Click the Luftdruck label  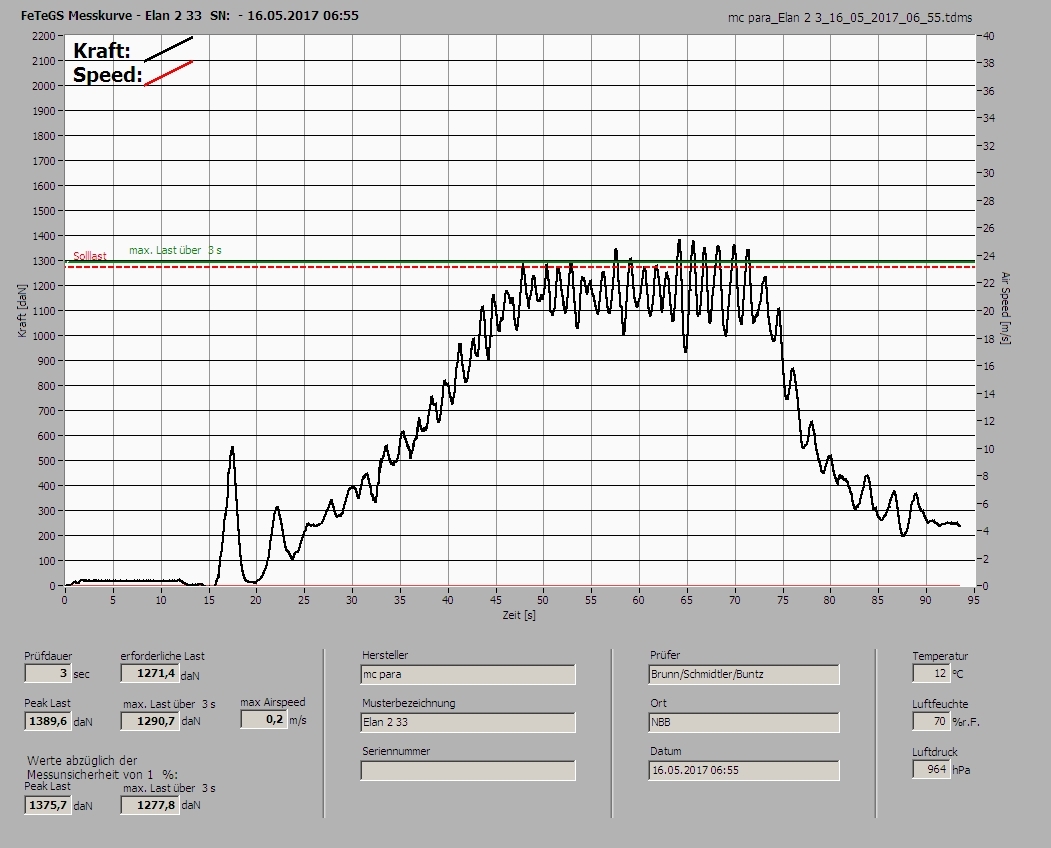coord(935,752)
